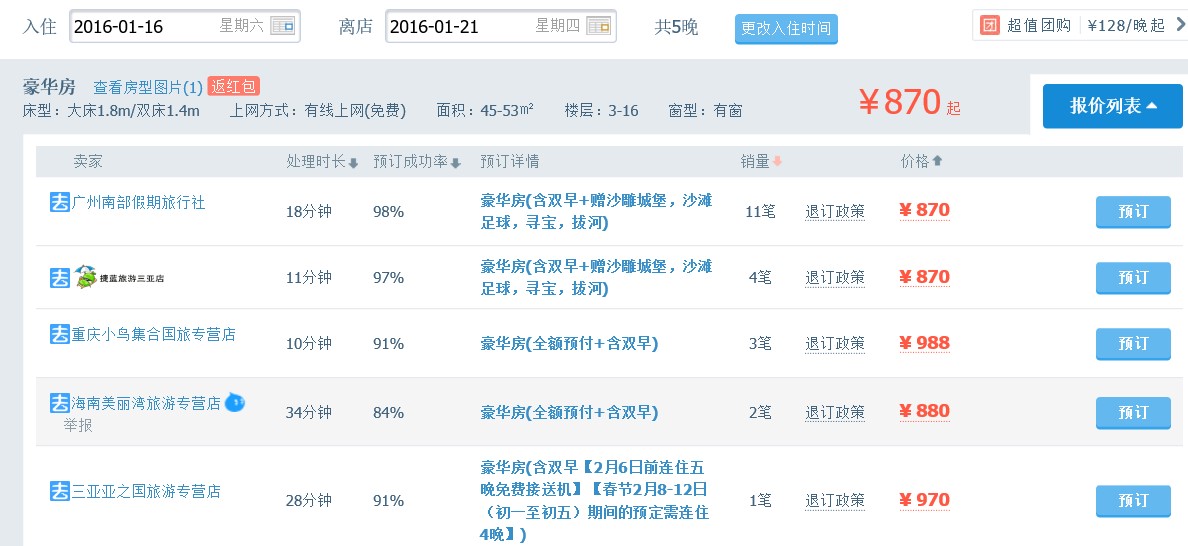Click the Qunar icon beside 重庆小鸟集合国旅专营店
The width and height of the screenshot is (1188, 546).
(60, 334)
